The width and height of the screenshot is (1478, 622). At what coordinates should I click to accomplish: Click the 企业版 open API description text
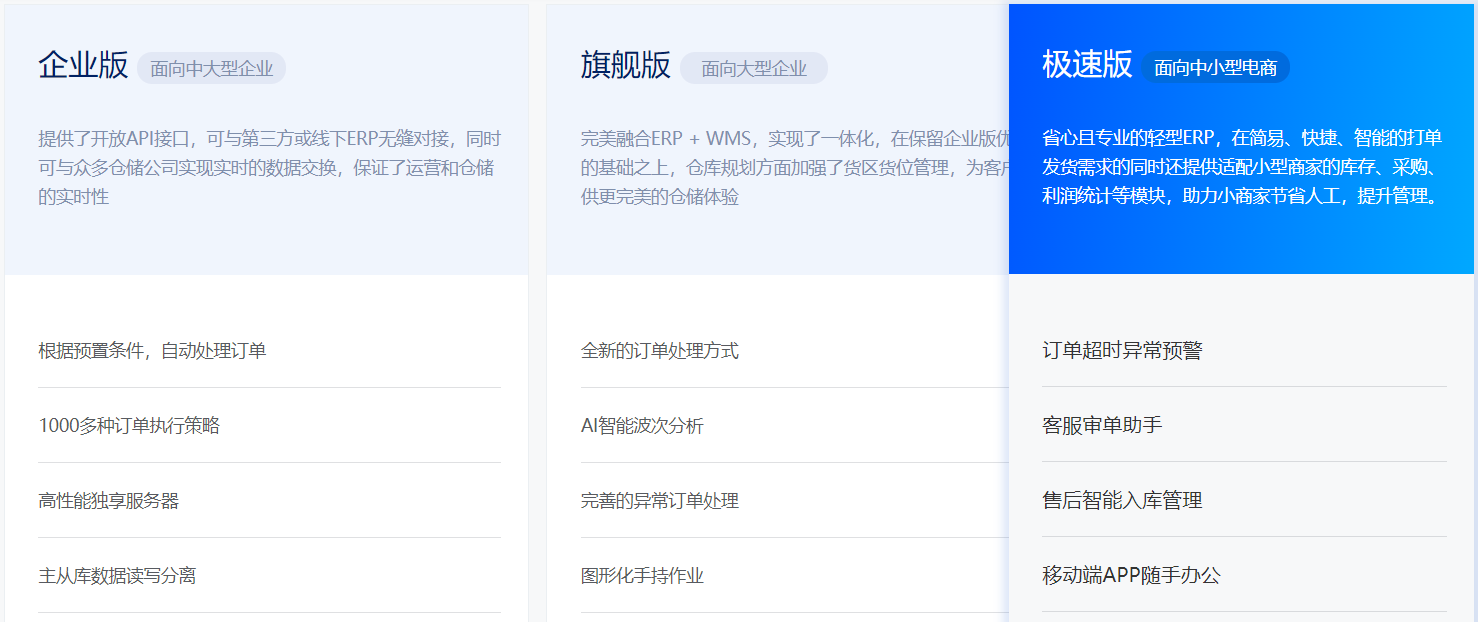click(x=269, y=168)
